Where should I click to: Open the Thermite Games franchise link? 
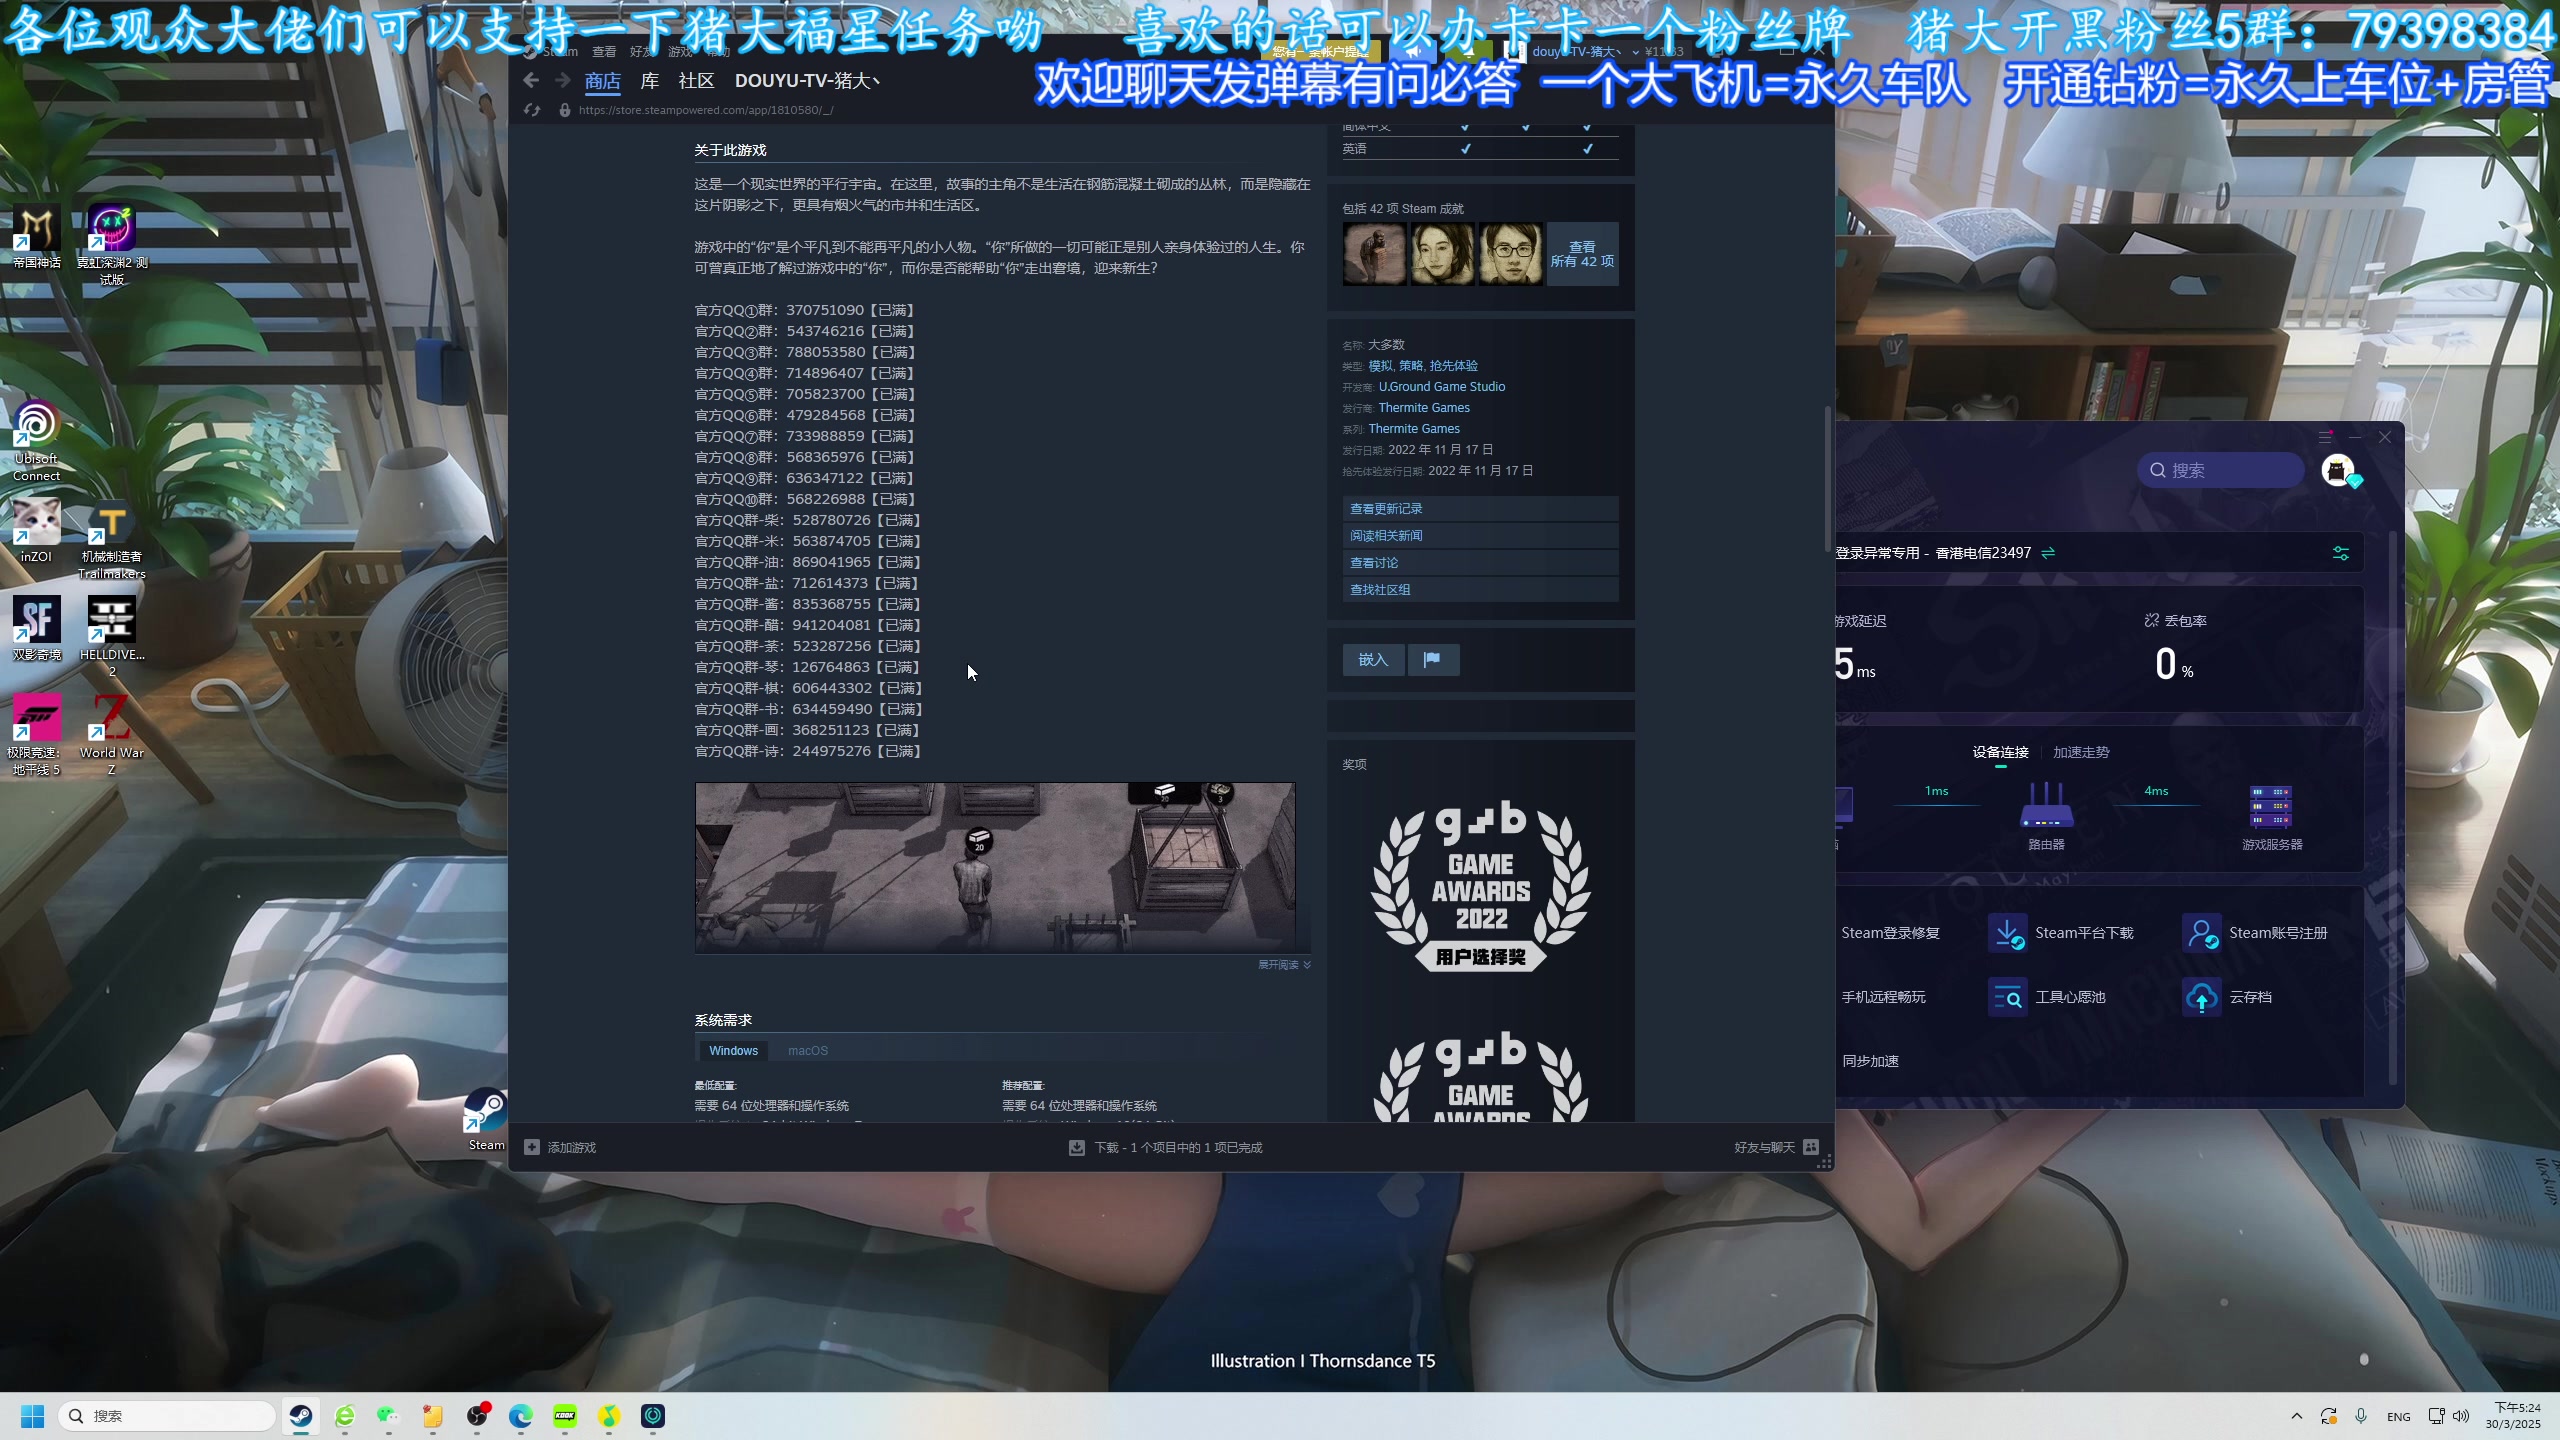(x=1414, y=429)
